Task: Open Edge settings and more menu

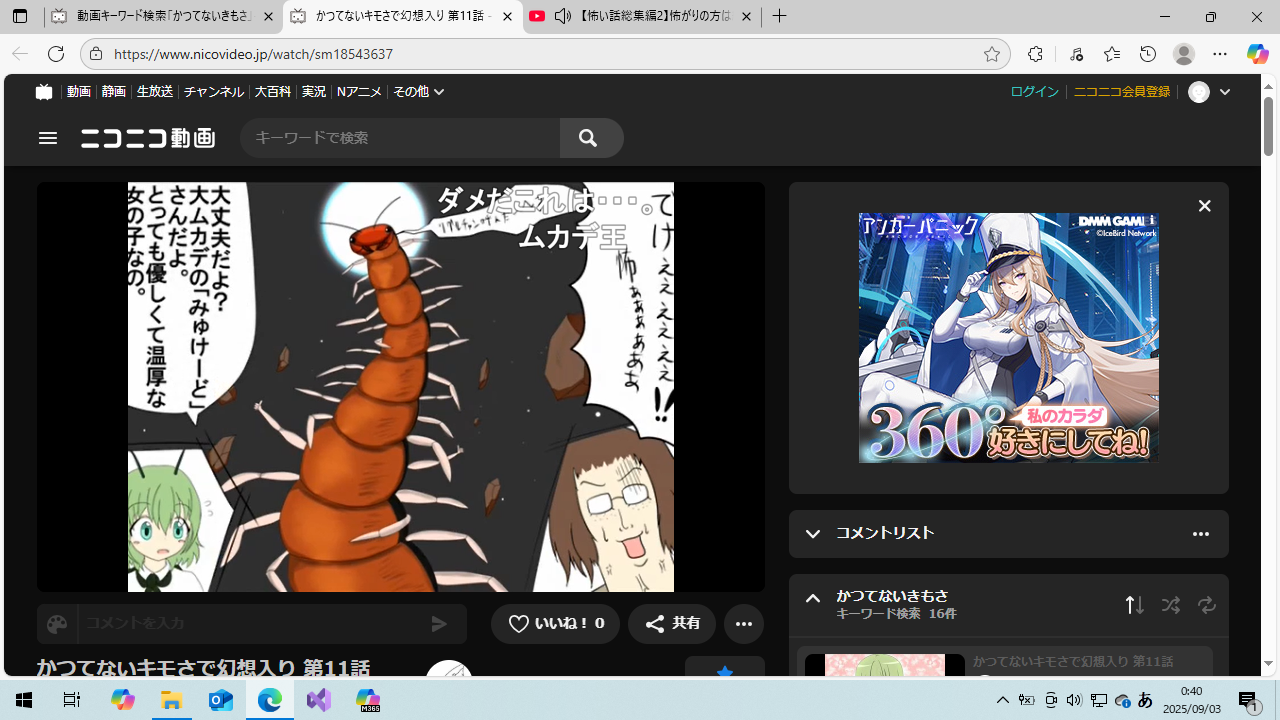Action: click(1220, 54)
